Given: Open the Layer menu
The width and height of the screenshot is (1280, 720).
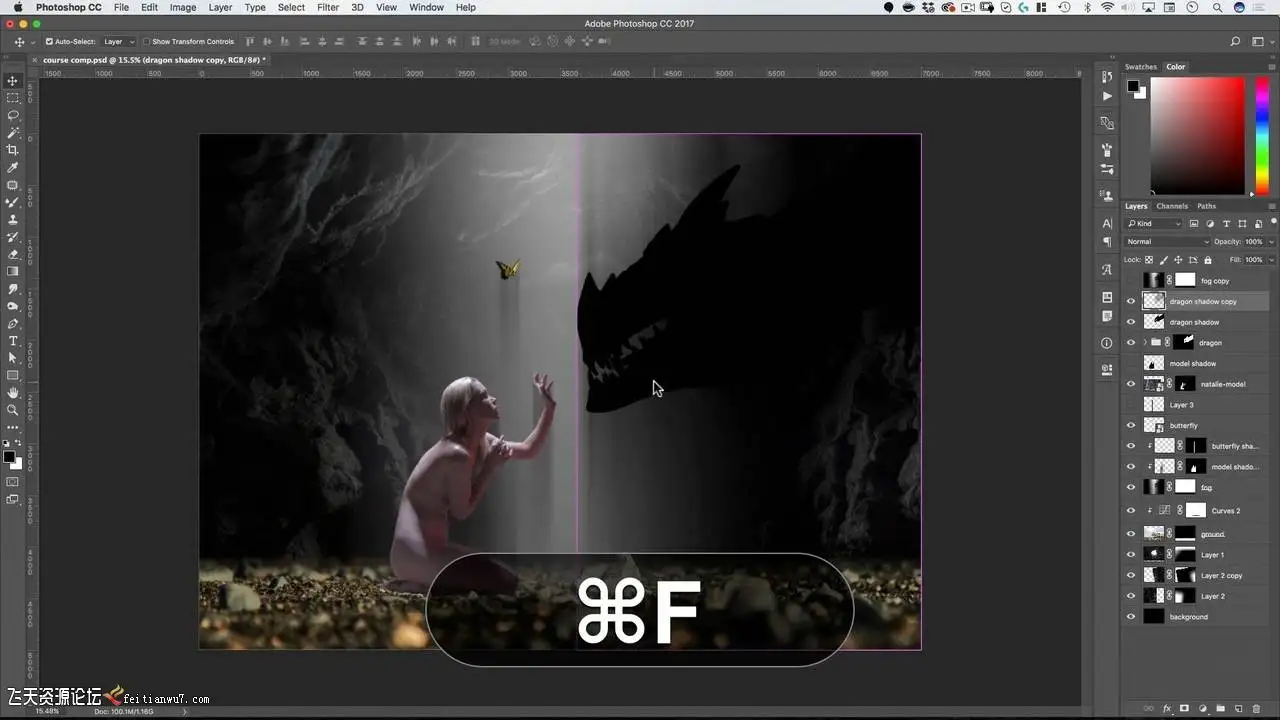Looking at the screenshot, I should click(220, 7).
